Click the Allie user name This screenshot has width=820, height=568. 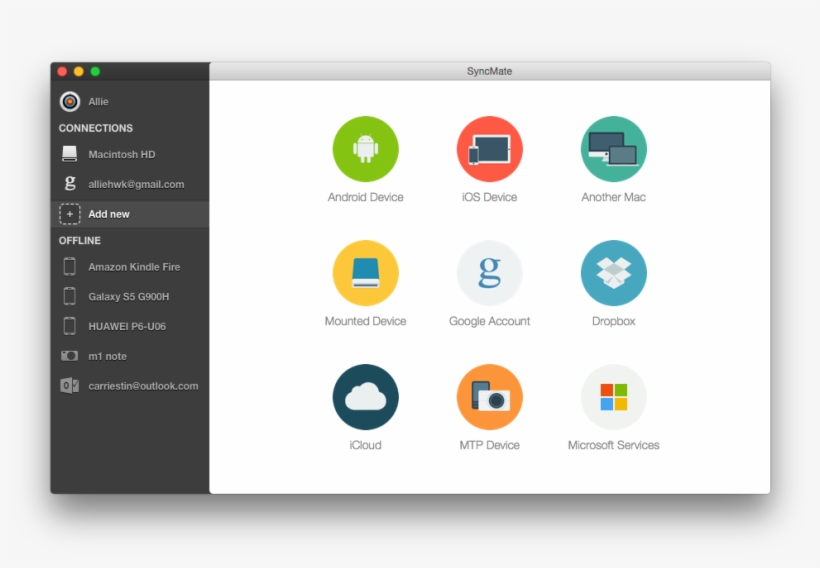pyautogui.click(x=98, y=101)
